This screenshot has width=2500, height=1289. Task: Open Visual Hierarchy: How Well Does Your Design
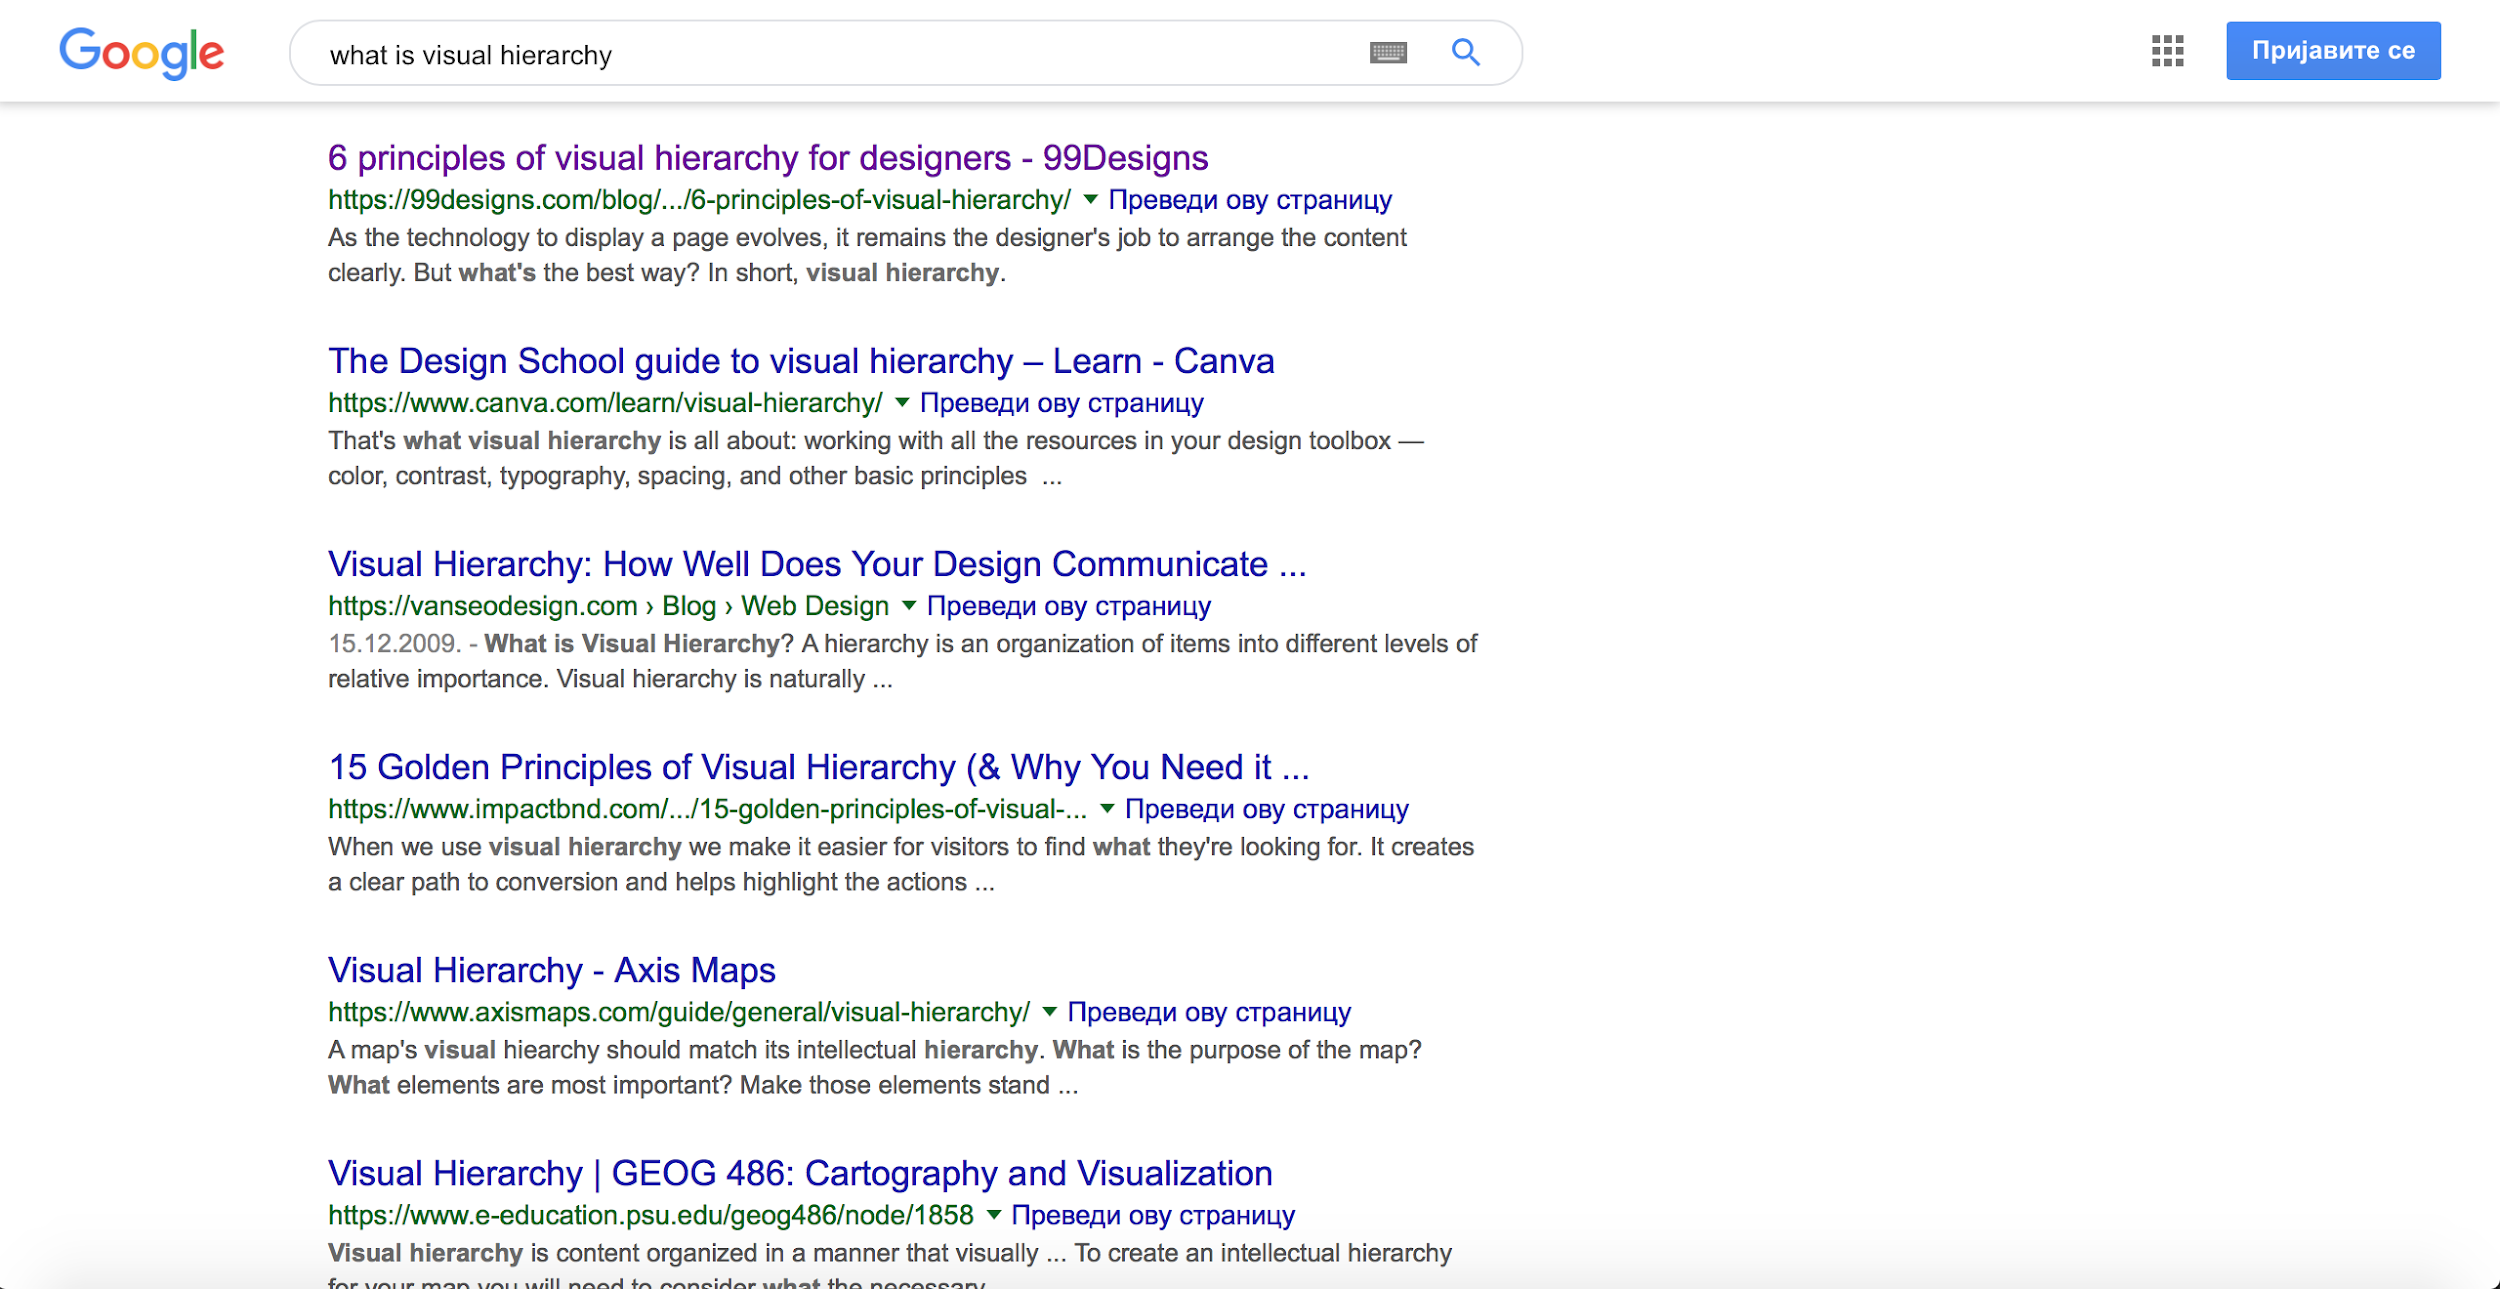[x=817, y=564]
